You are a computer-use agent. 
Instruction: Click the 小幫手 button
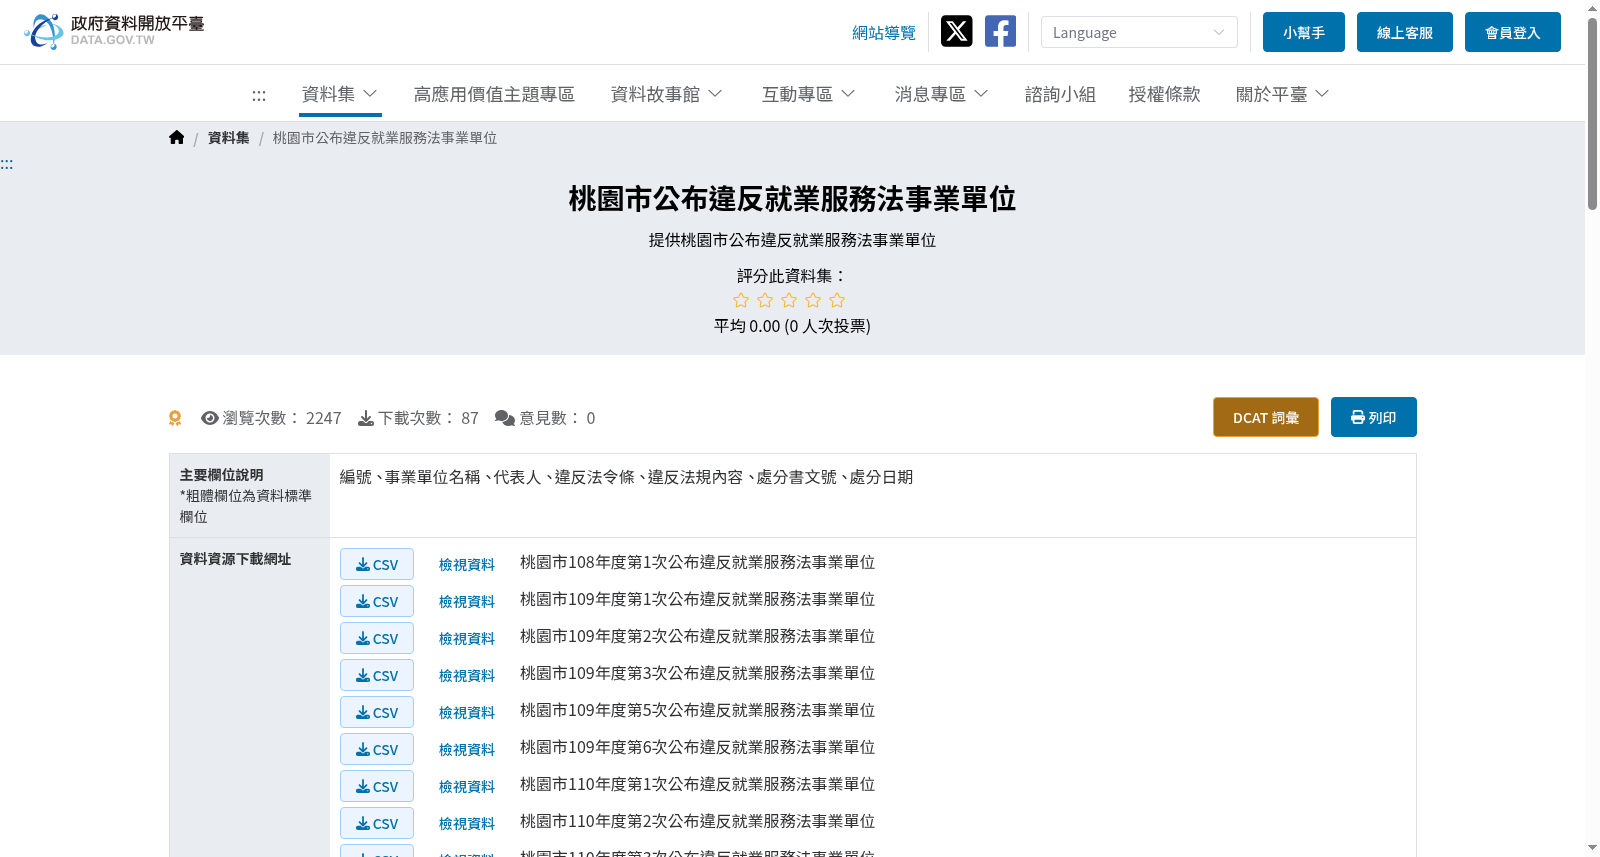1304,32
